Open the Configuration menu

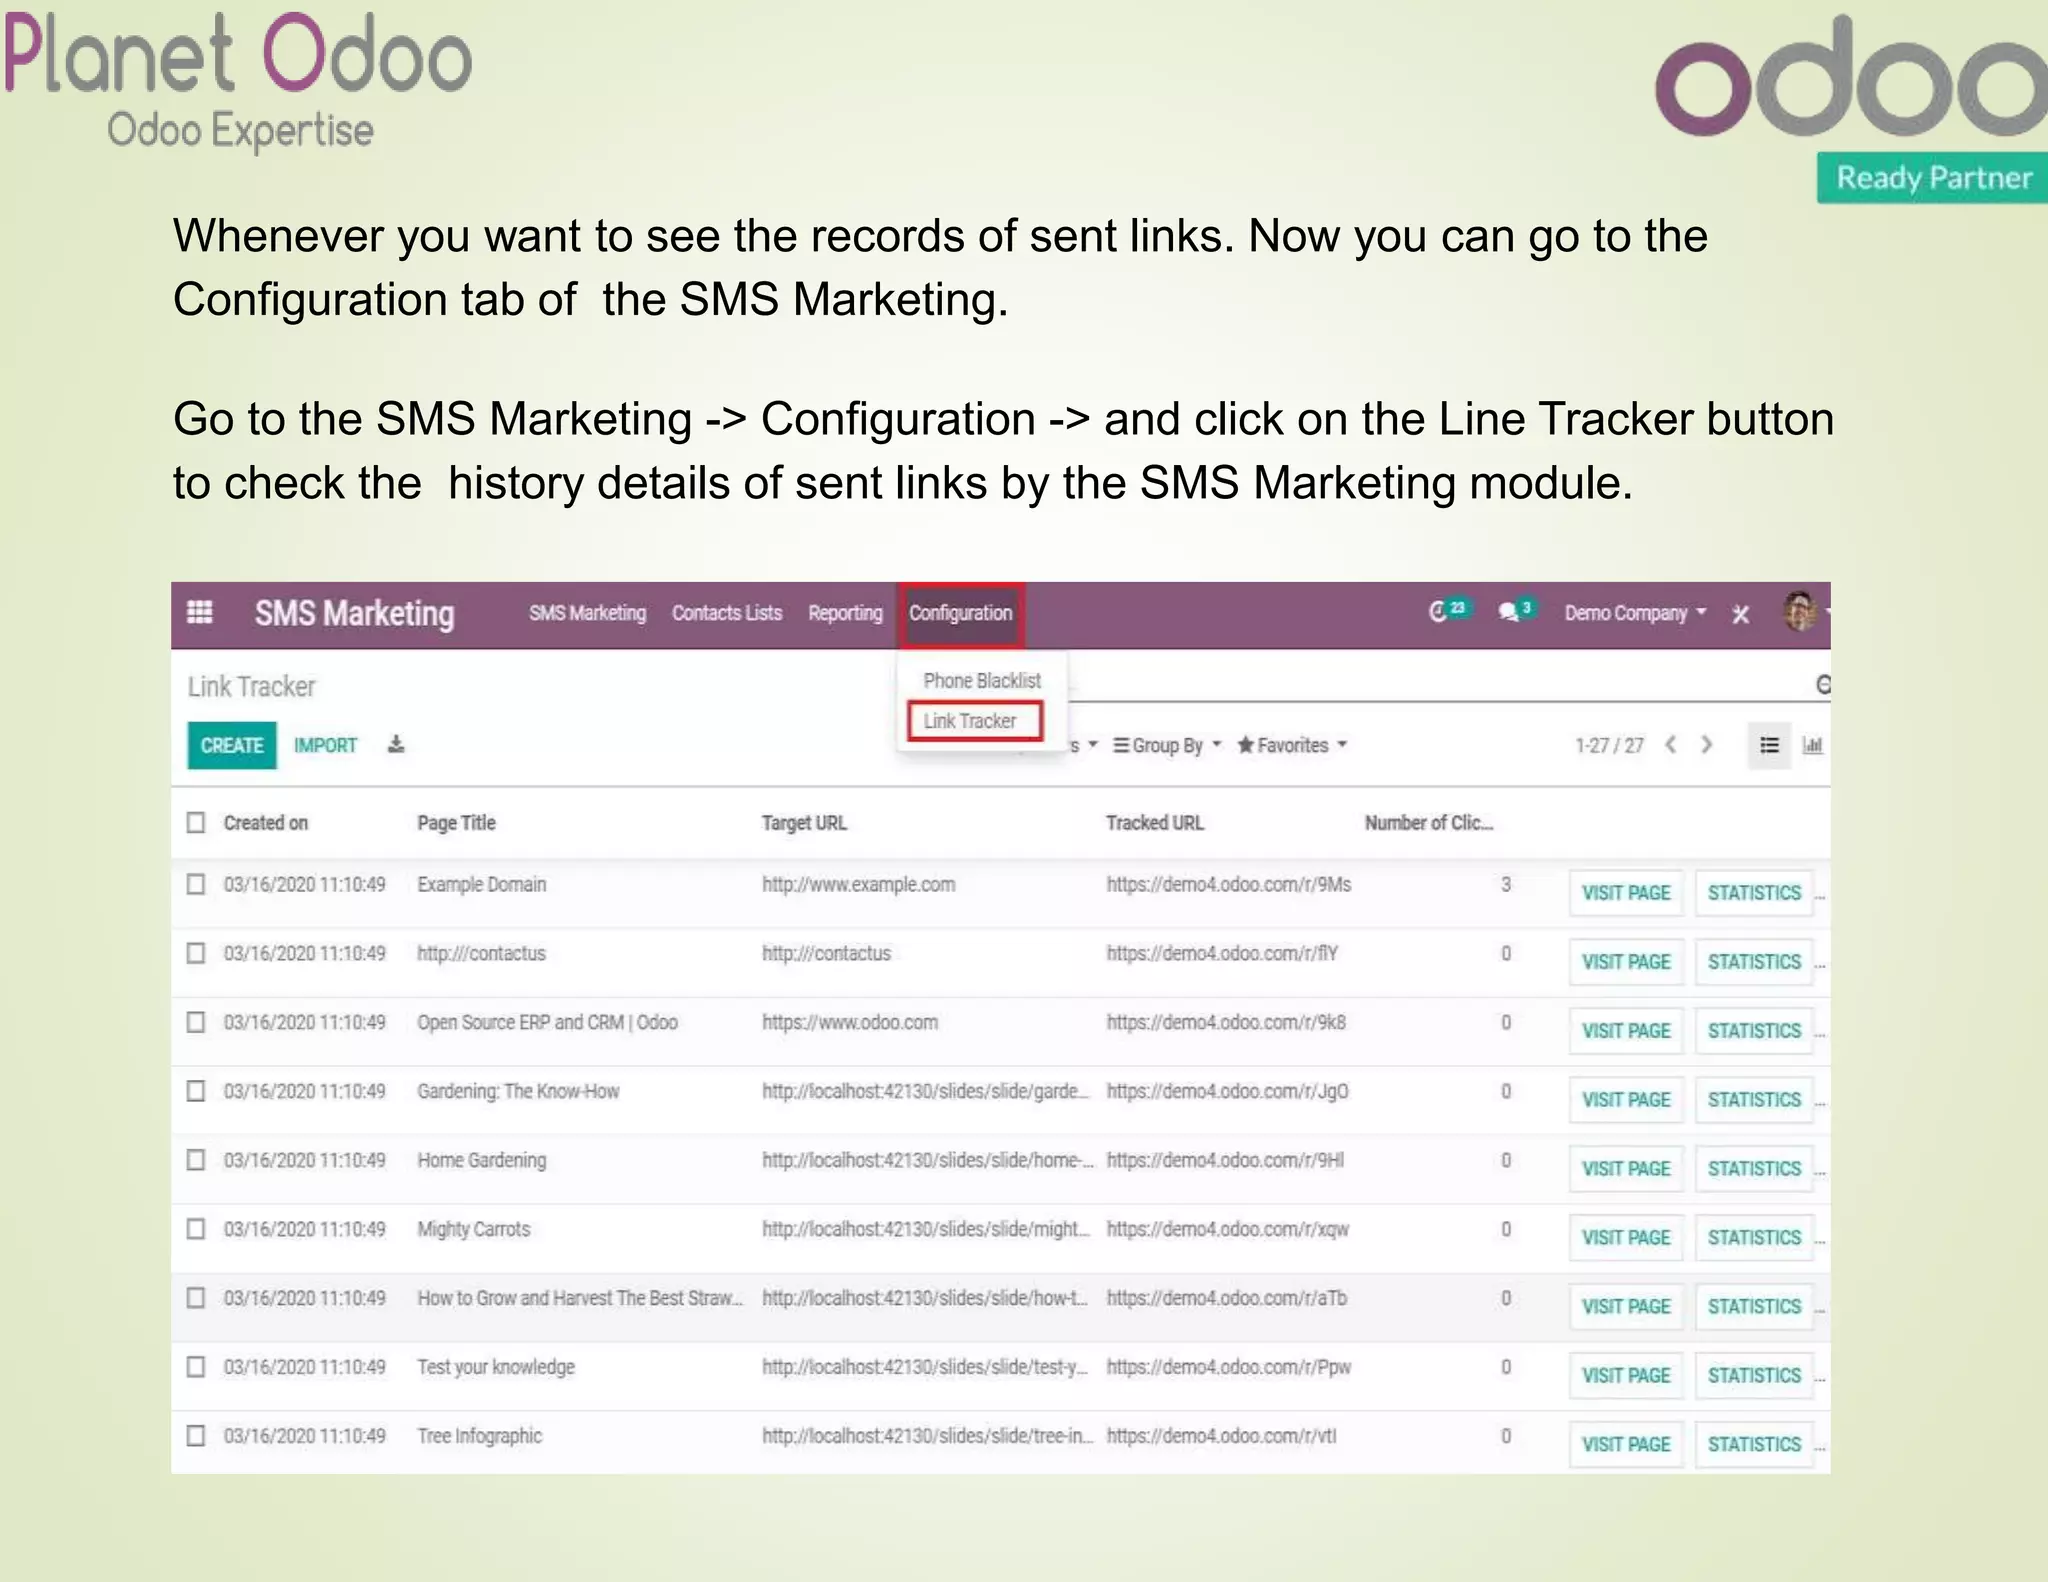coord(961,613)
